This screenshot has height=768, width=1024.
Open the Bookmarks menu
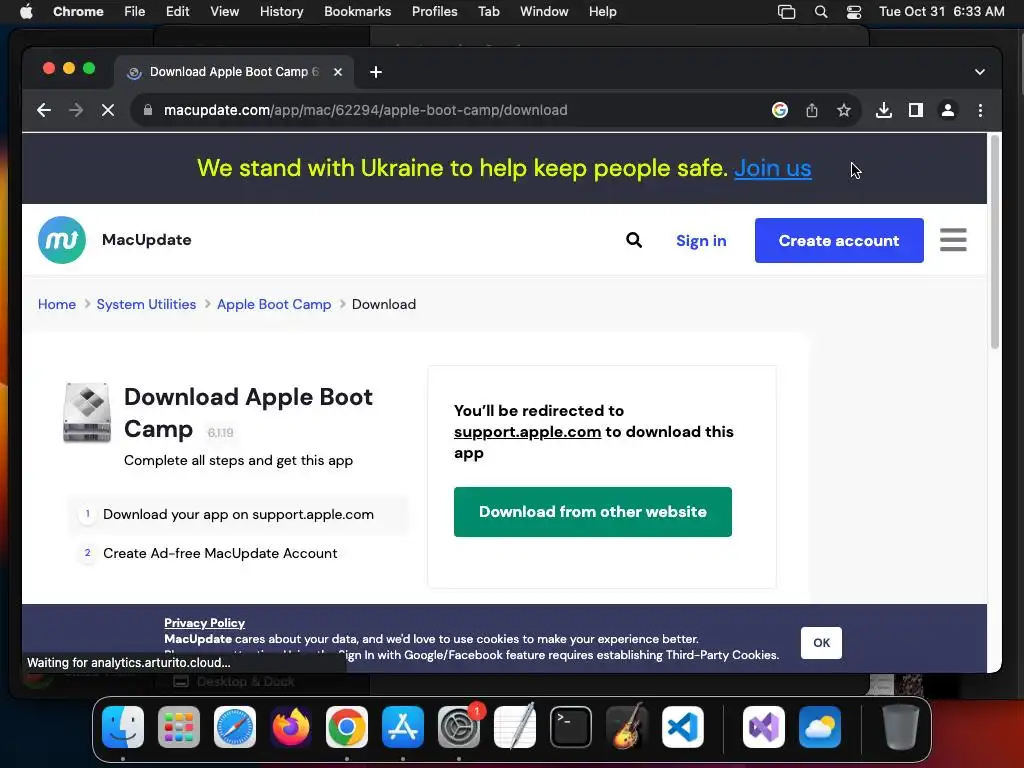pos(357,12)
